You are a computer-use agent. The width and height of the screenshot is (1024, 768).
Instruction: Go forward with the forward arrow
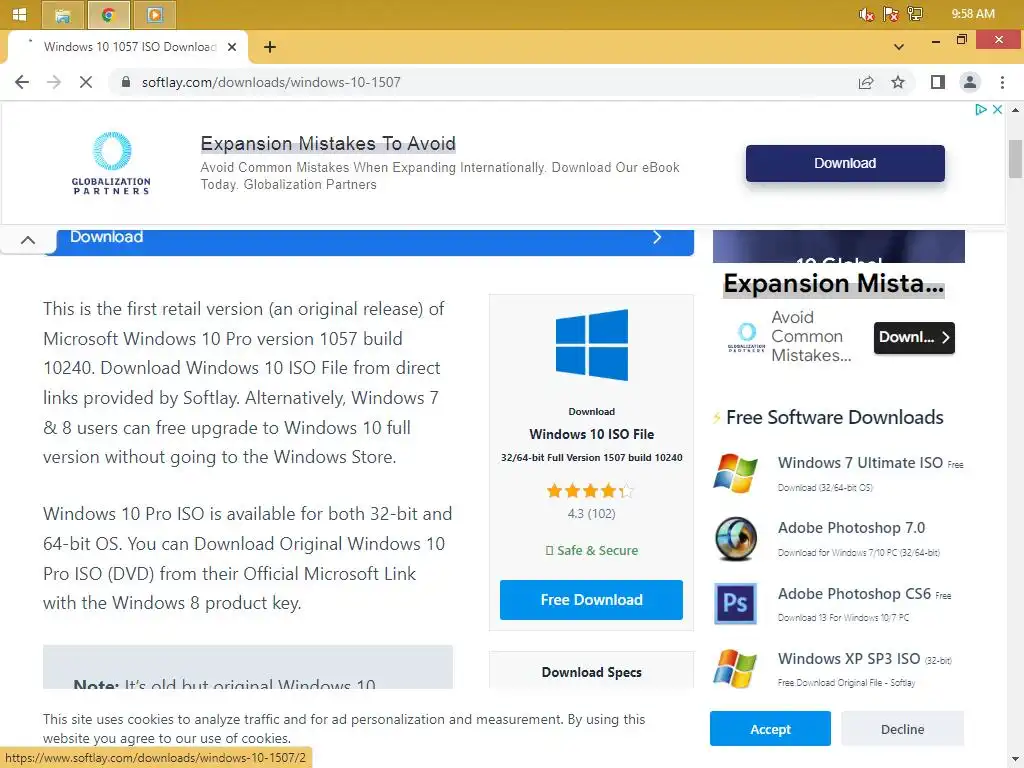point(54,82)
